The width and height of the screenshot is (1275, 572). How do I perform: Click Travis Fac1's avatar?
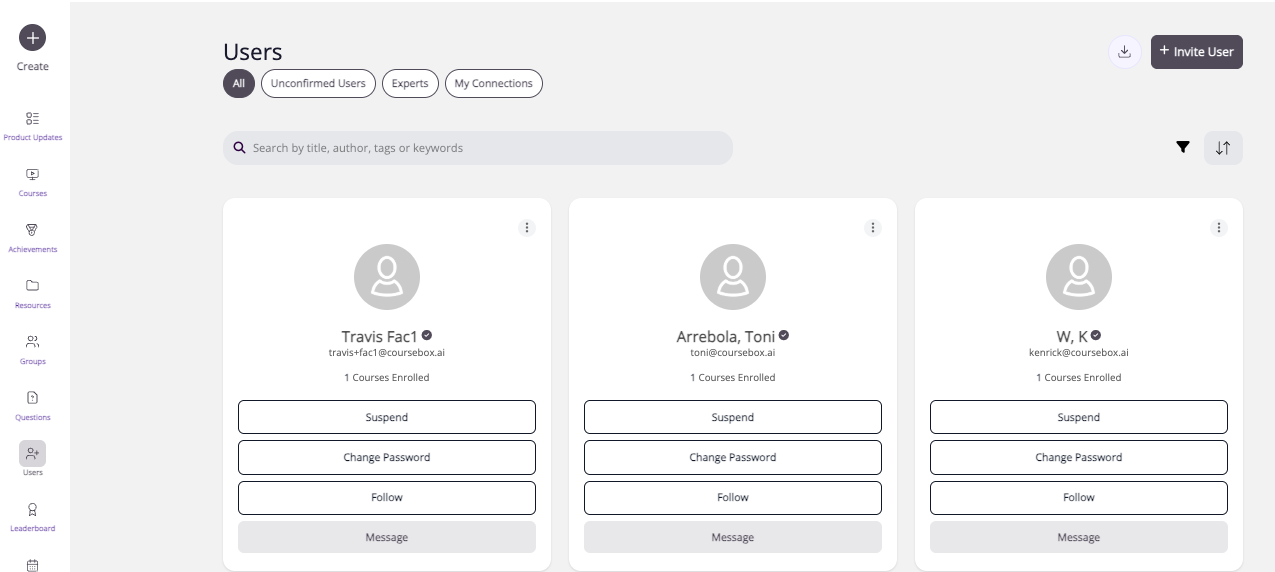387,277
